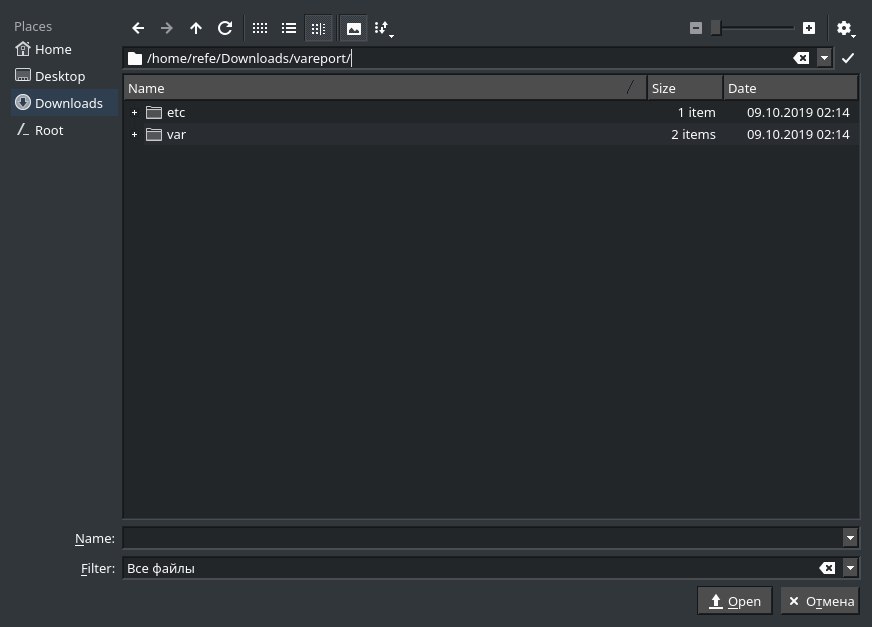Click the Отмена cancel button
The height and width of the screenshot is (627, 872).
820,601
